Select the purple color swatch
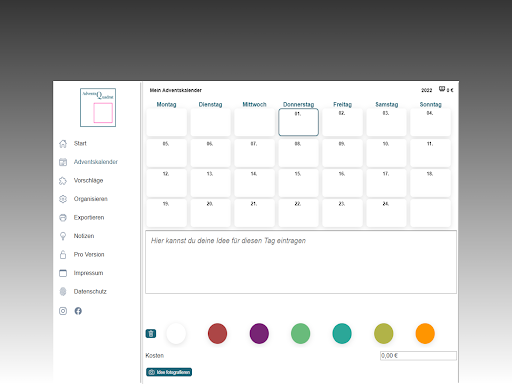Image resolution: width=512 pixels, height=384 pixels. [259, 333]
